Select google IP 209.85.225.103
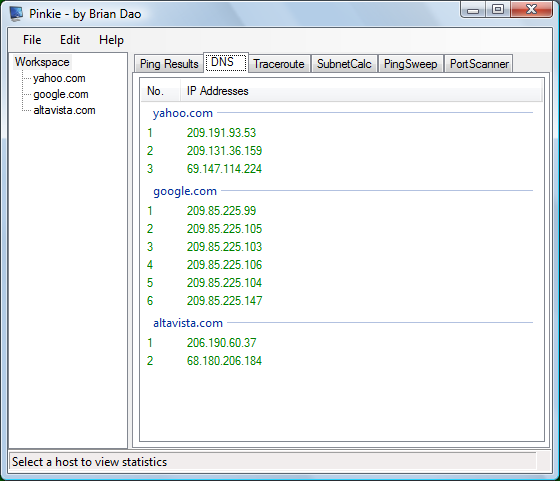 224,246
